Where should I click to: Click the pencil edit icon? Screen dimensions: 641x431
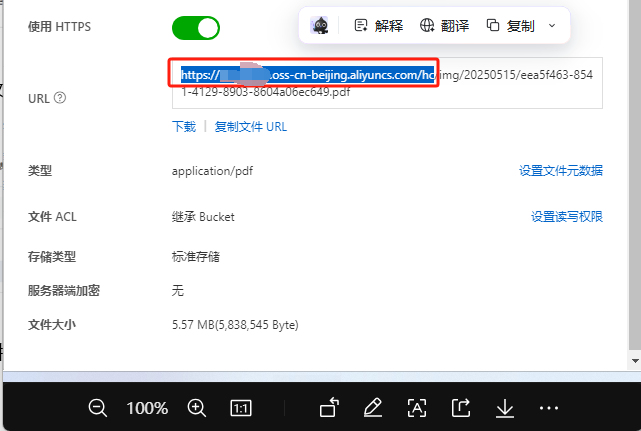(373, 407)
